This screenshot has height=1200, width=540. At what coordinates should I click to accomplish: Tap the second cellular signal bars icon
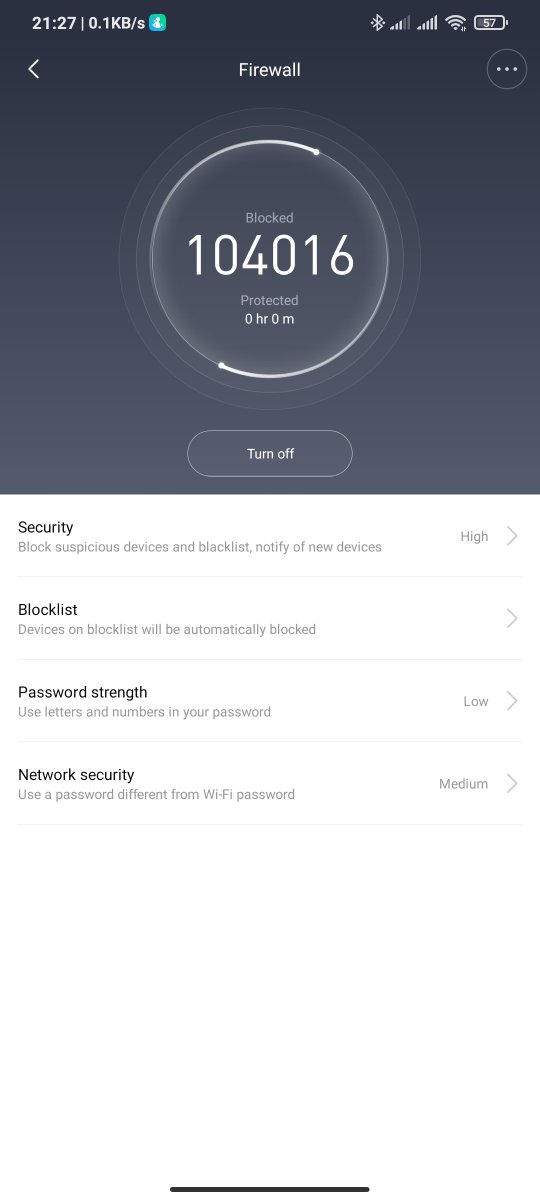[428, 22]
